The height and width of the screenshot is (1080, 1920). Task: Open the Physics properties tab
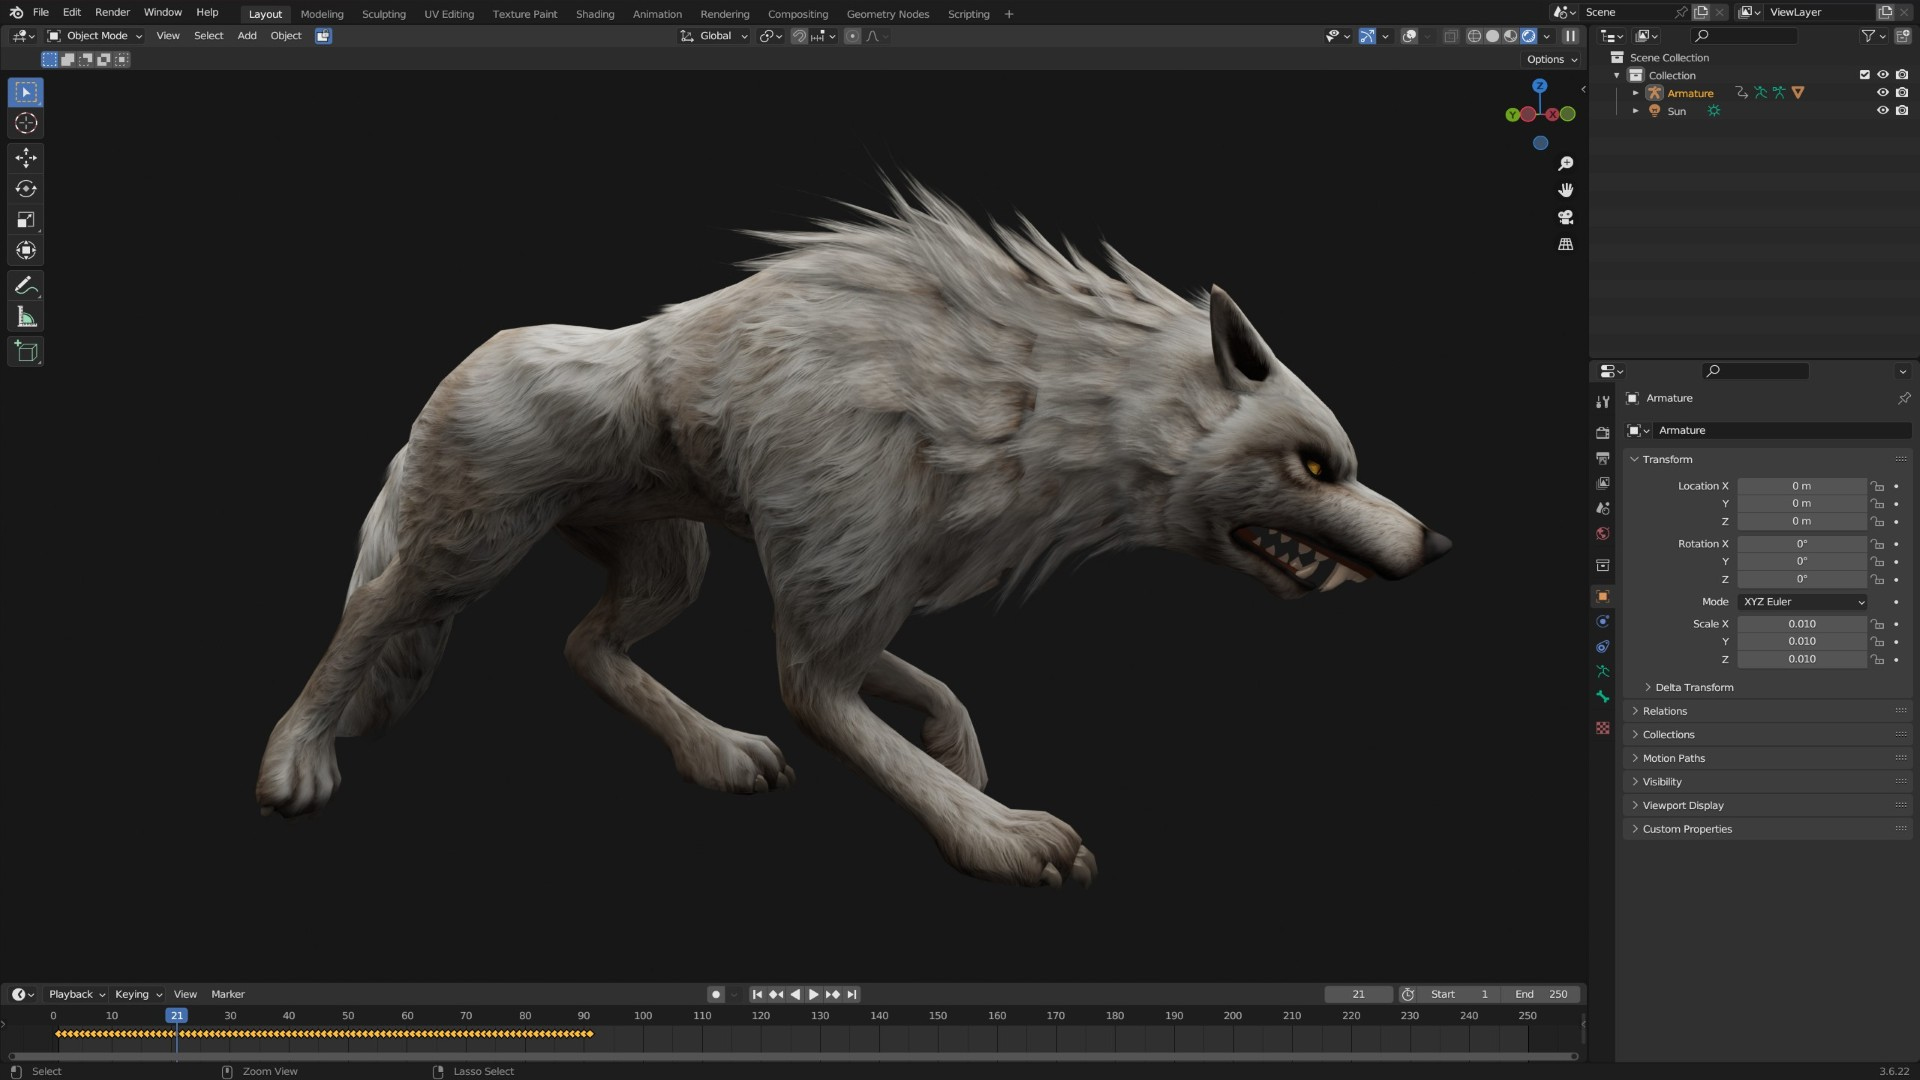[1603, 621]
